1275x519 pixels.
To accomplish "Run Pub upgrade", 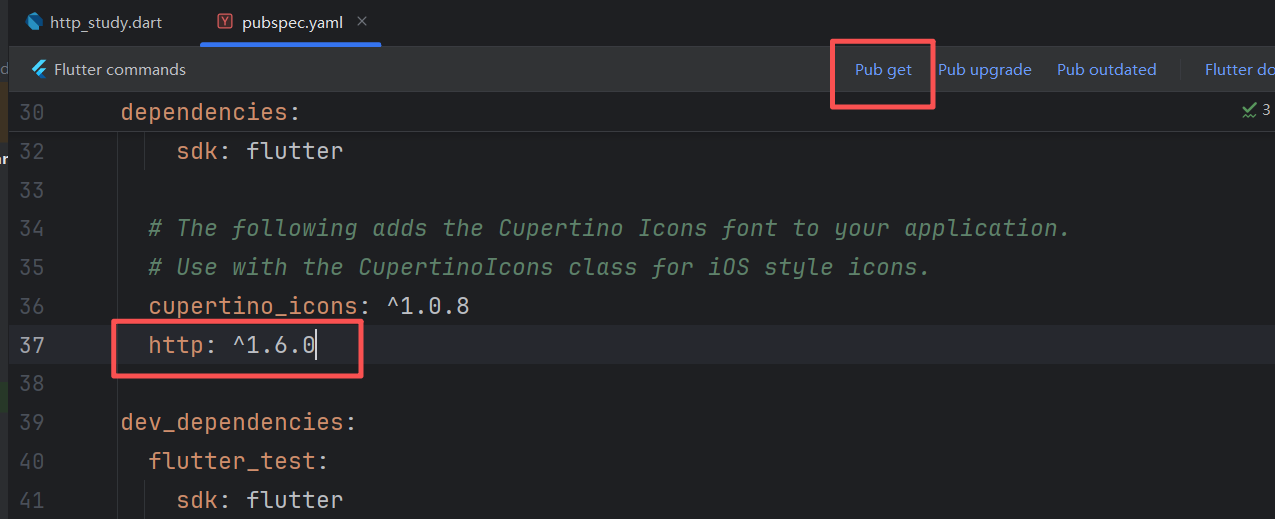I will (984, 70).
